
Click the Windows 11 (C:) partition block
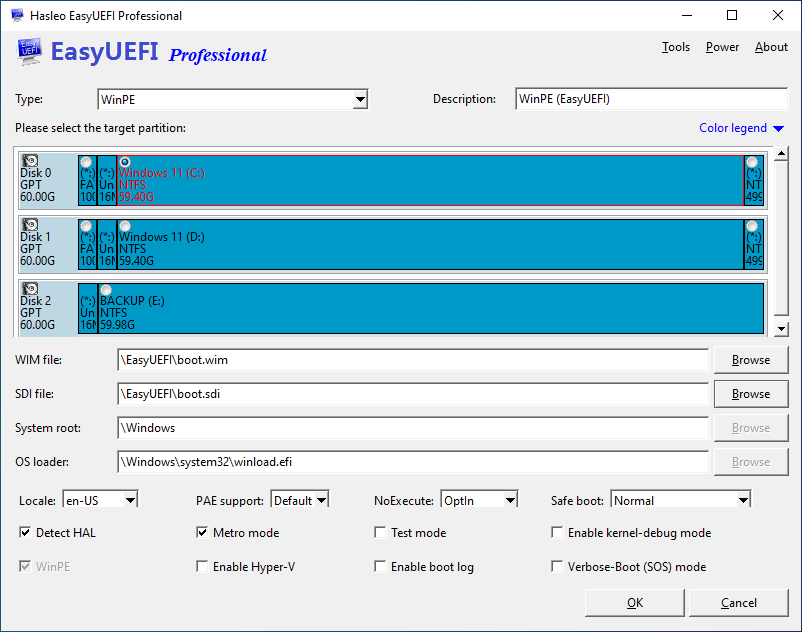tap(430, 180)
